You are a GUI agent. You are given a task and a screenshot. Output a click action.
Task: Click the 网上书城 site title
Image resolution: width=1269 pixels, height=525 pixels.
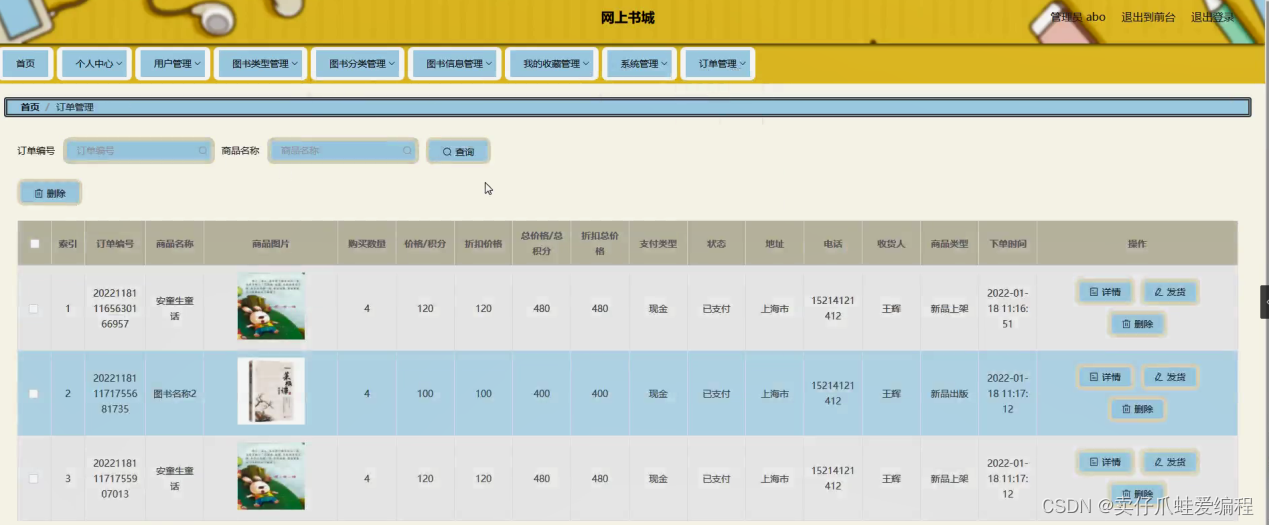click(628, 18)
